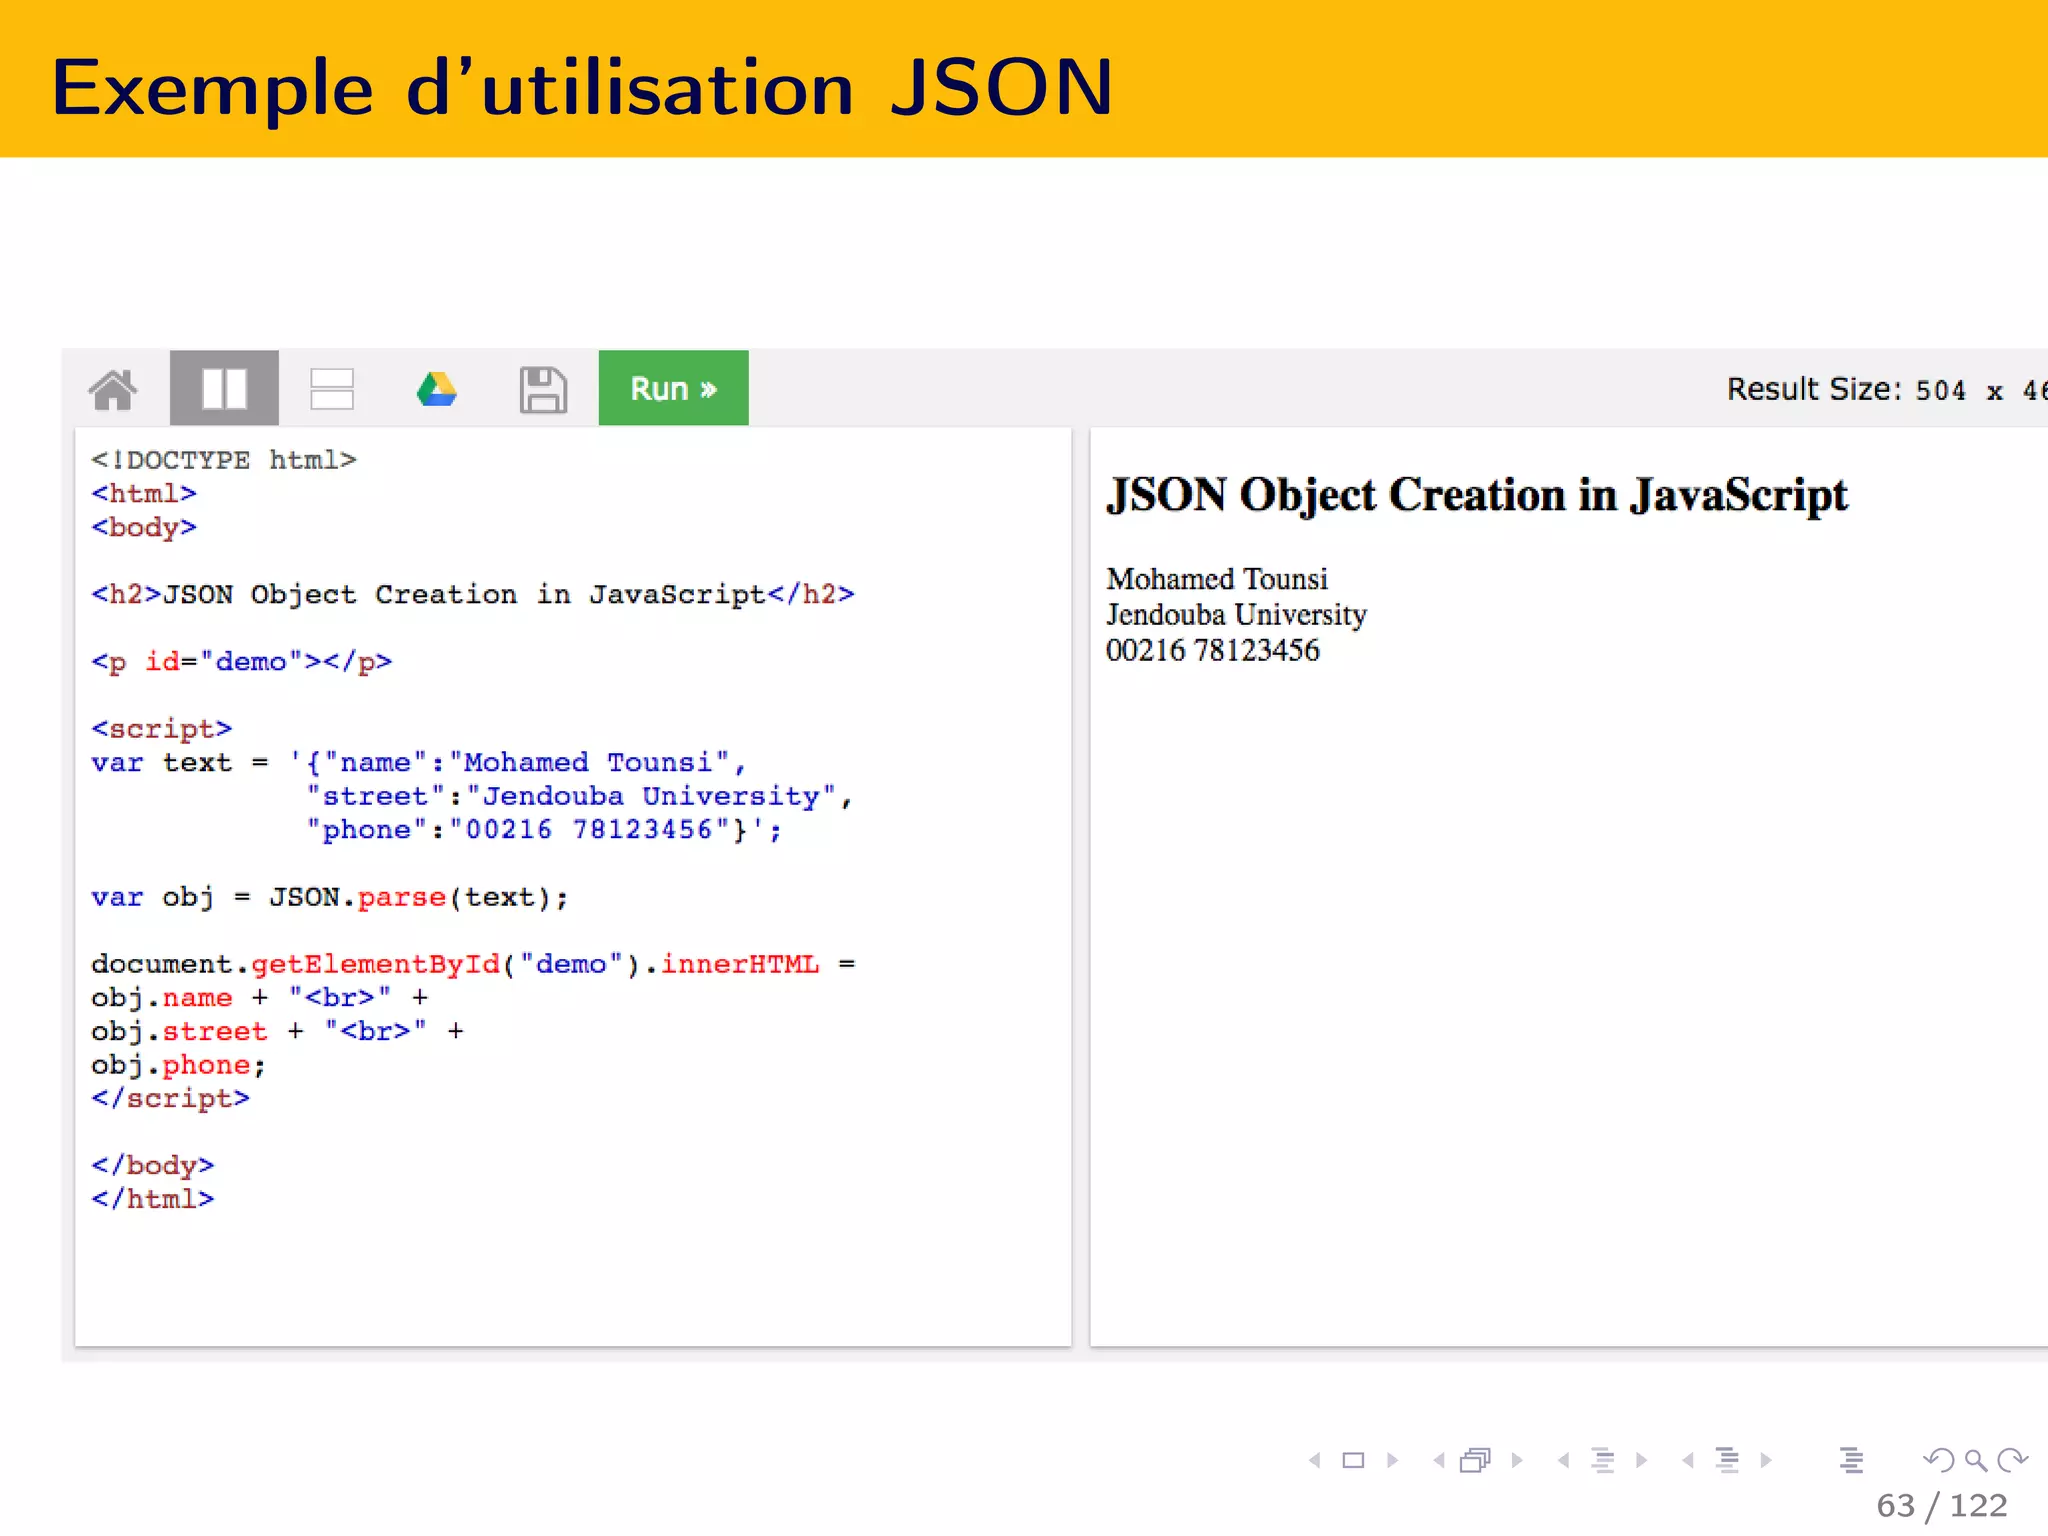The image size is (2048, 1536).
Task: Click 00216 78123456 in result pane
Action: [x=1213, y=650]
